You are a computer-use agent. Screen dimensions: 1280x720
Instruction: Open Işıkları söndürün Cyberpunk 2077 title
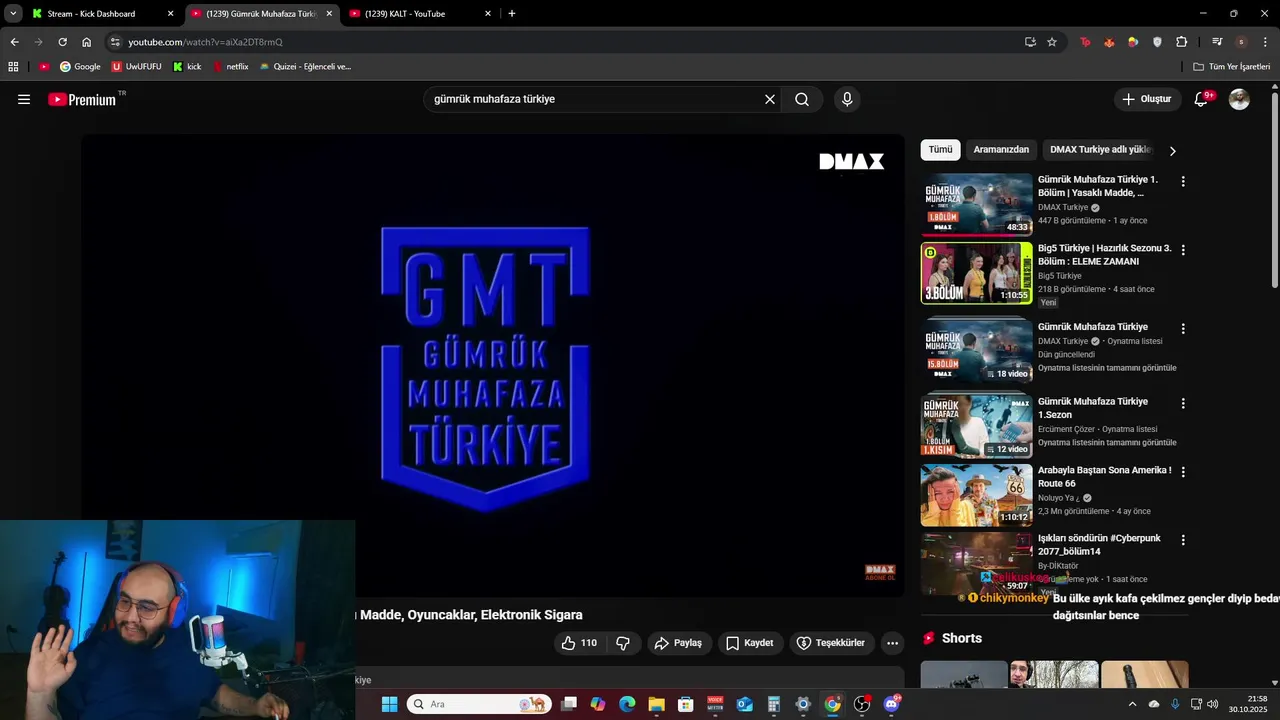1099,545
